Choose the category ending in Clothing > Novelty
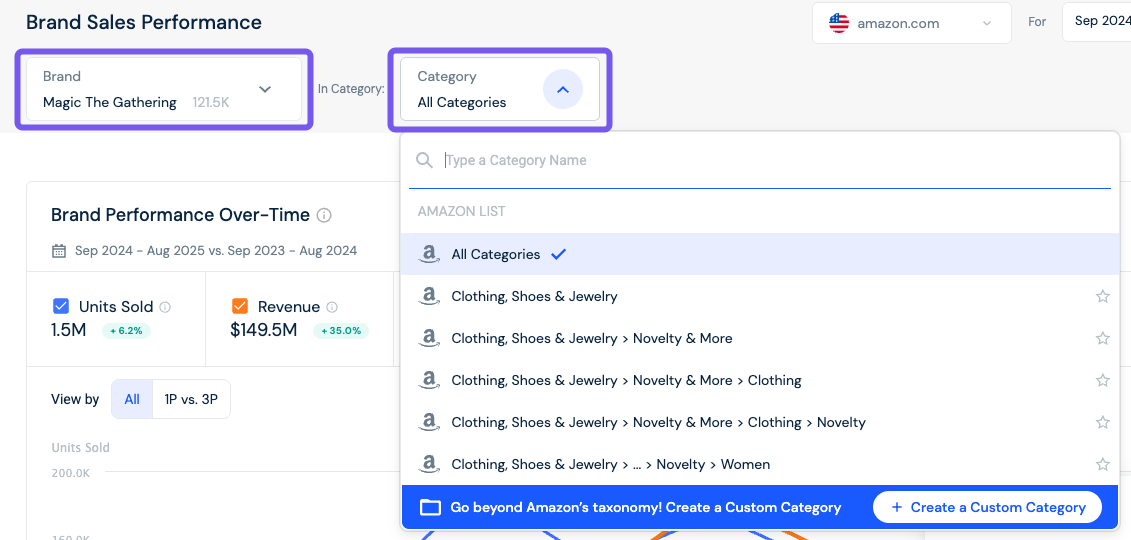This screenshot has width=1131, height=540. [x=760, y=422]
